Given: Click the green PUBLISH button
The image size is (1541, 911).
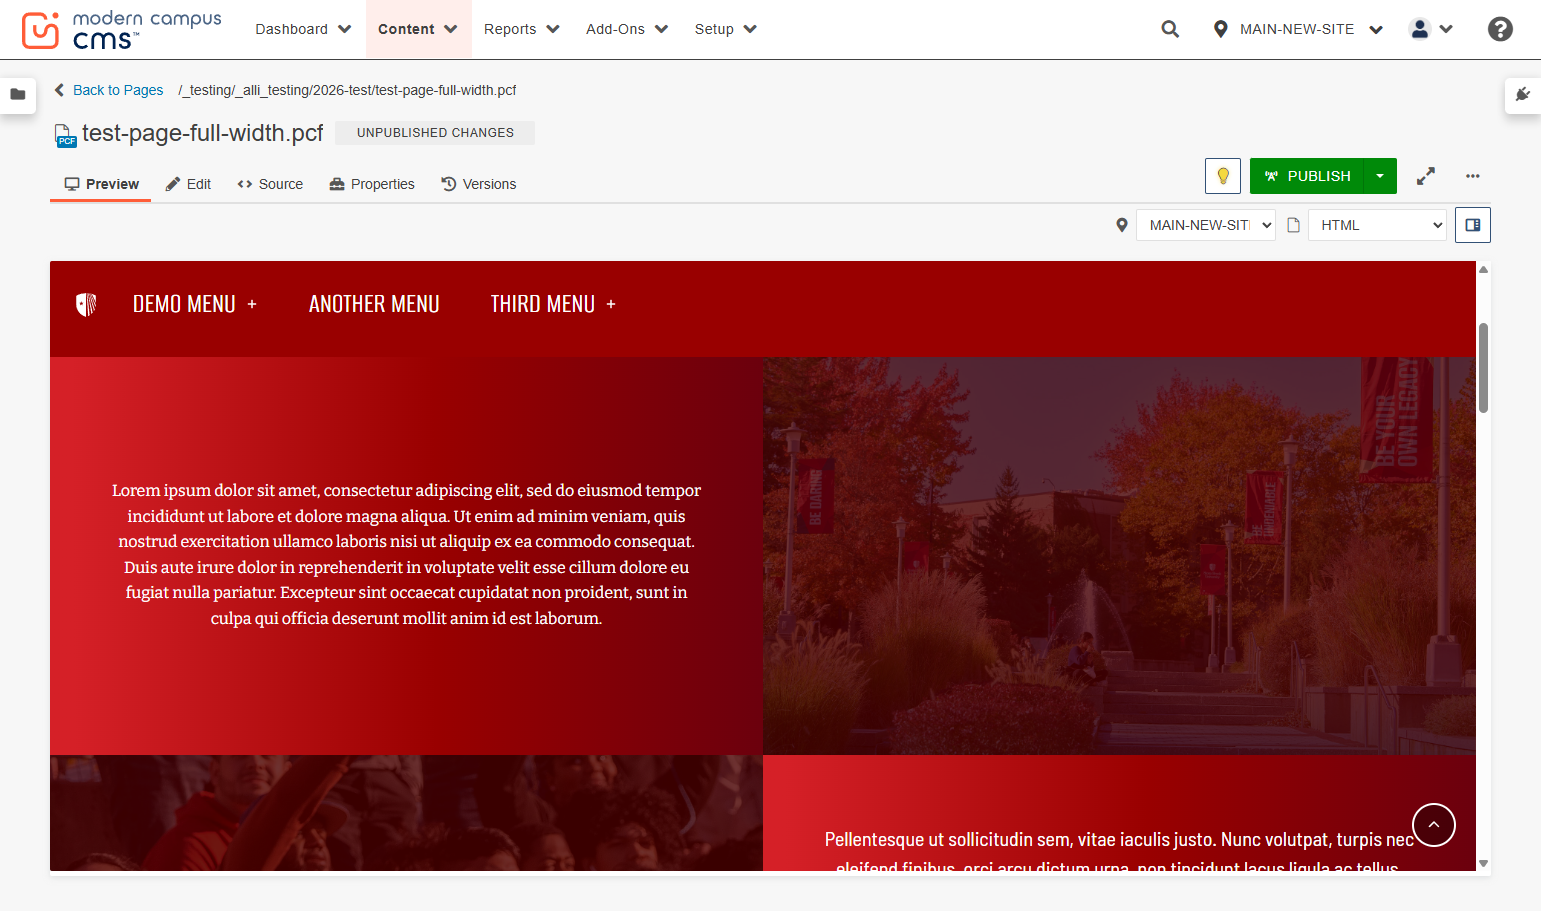Looking at the screenshot, I should (x=1307, y=176).
